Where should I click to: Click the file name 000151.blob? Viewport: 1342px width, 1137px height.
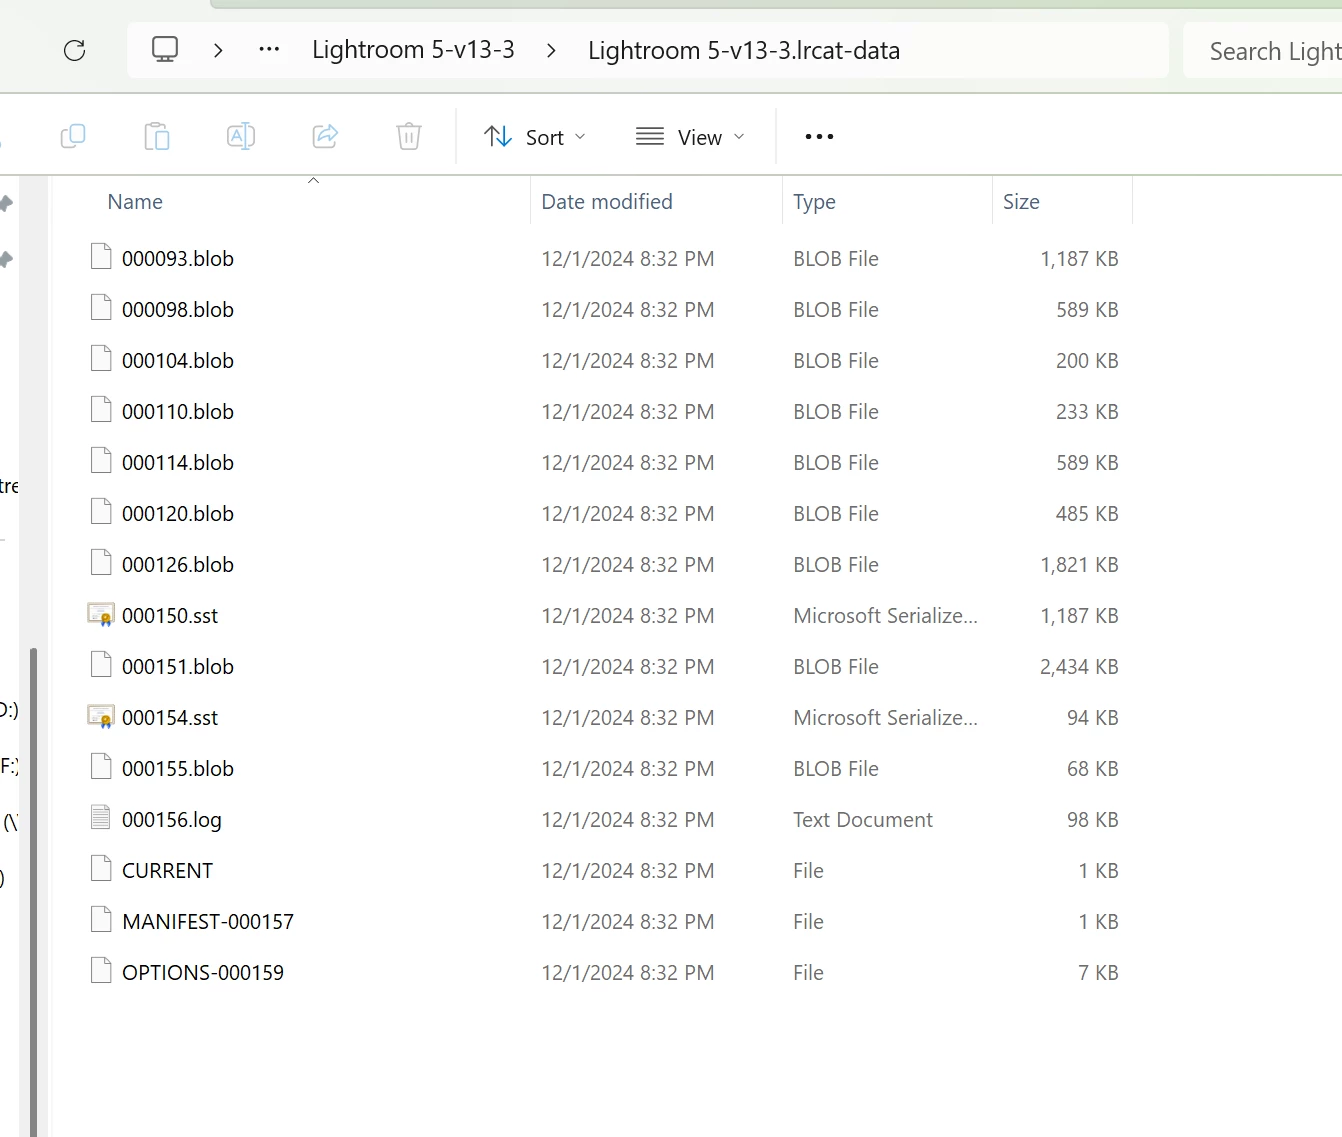coord(178,667)
